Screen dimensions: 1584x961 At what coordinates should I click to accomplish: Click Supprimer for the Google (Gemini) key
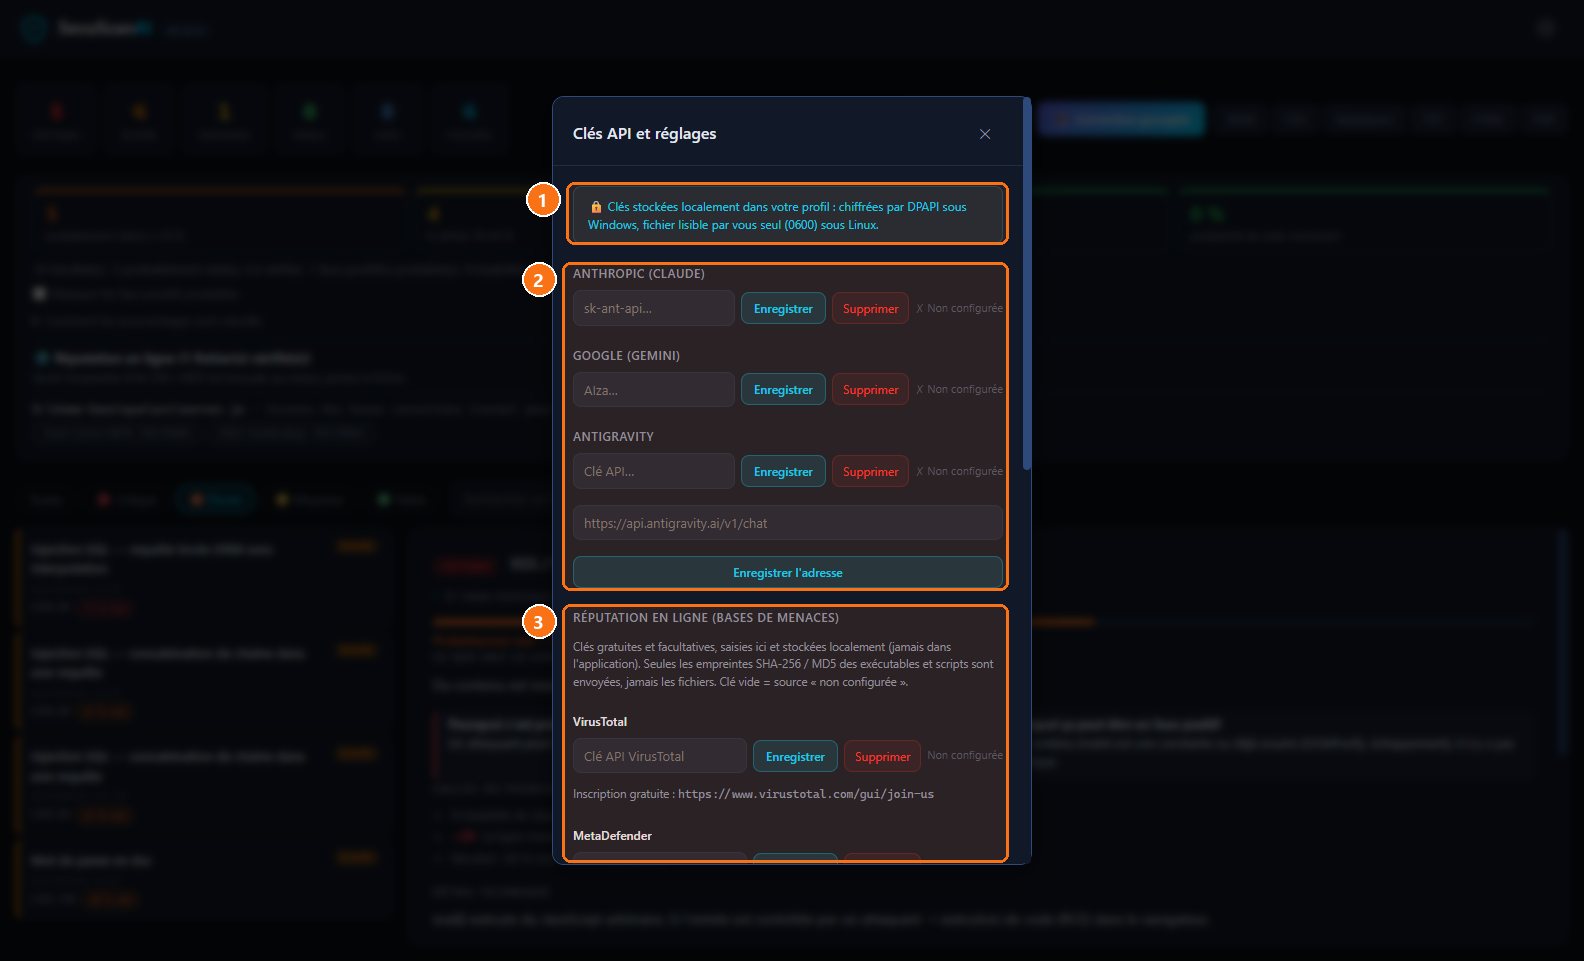[x=870, y=390]
